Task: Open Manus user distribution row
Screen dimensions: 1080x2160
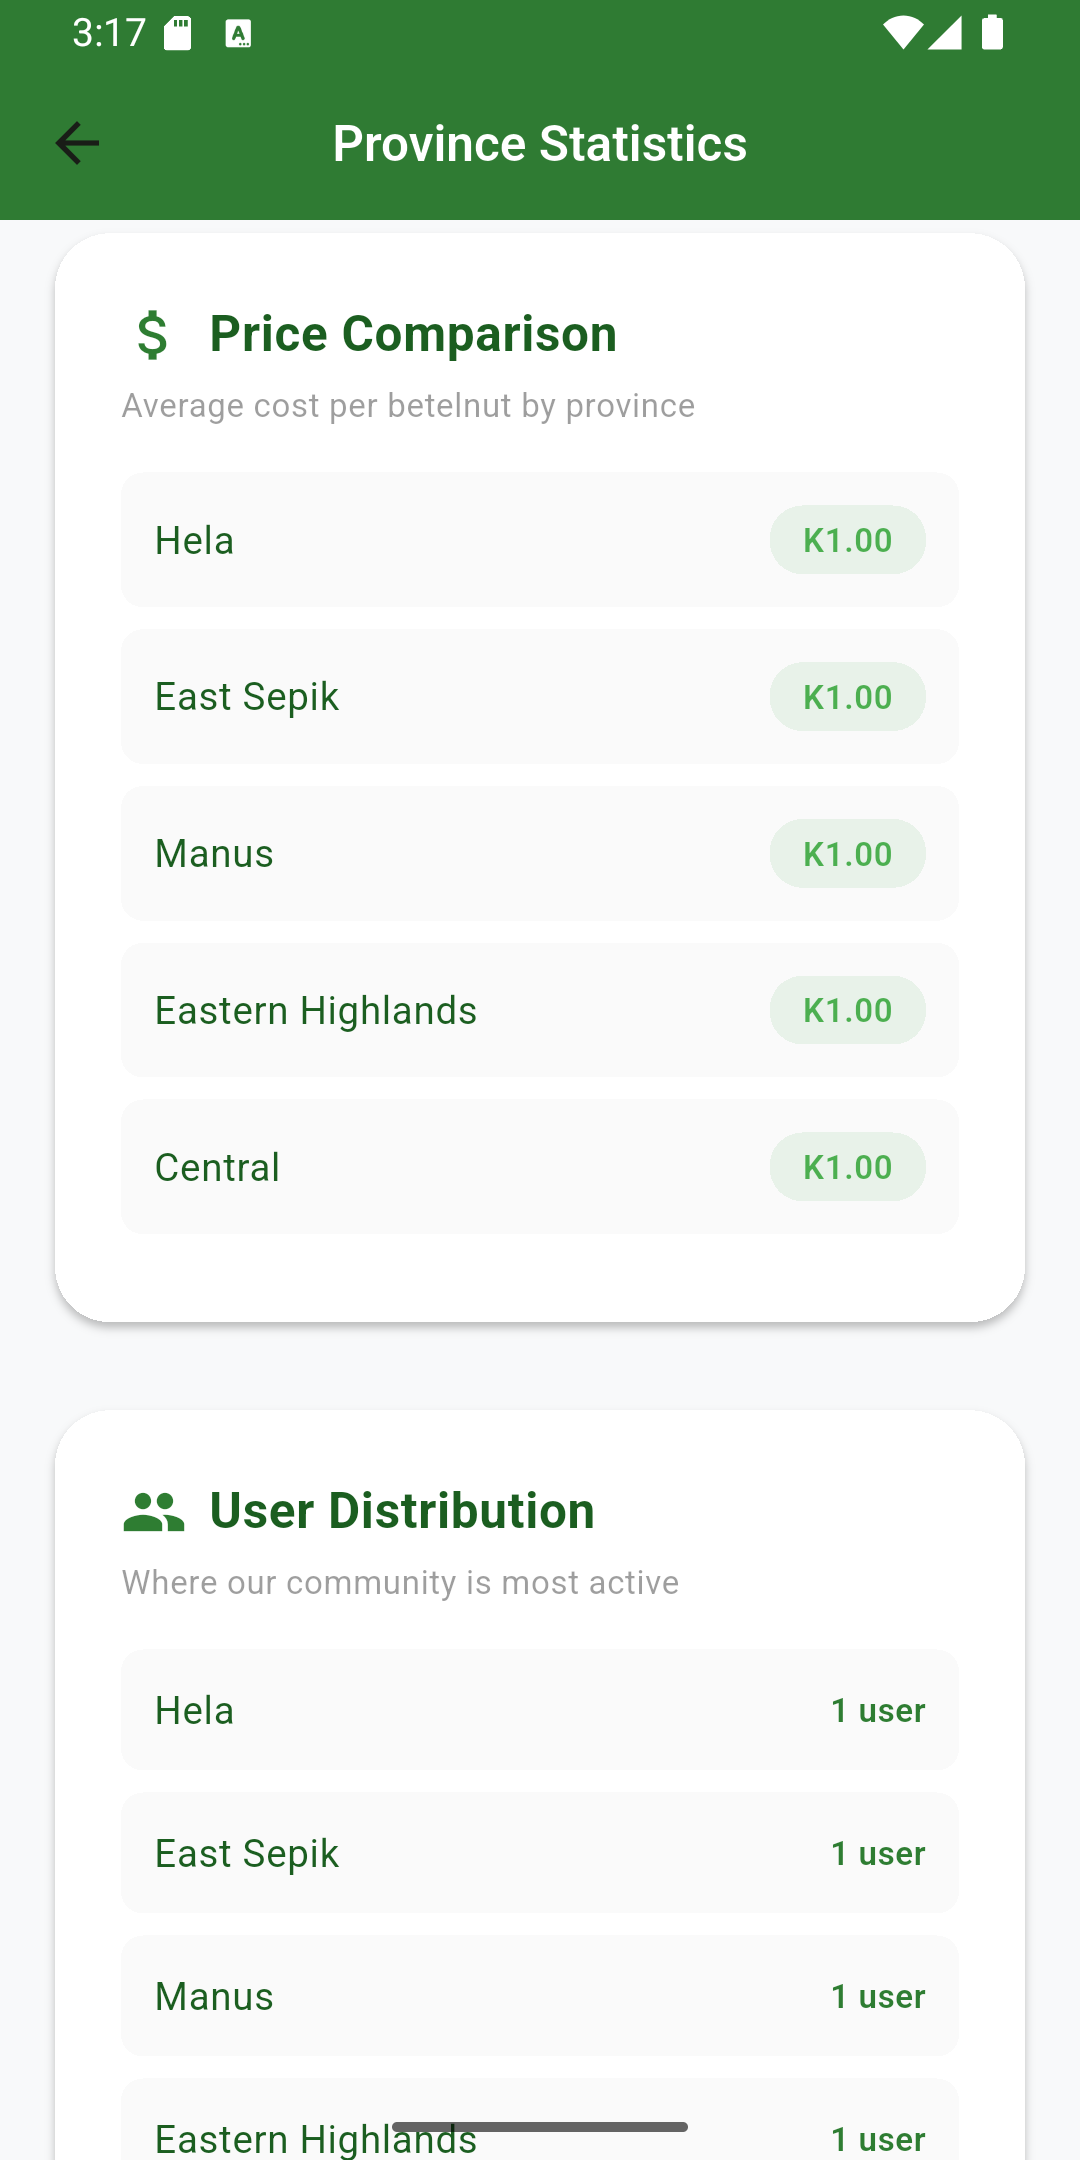Action: click(539, 1996)
